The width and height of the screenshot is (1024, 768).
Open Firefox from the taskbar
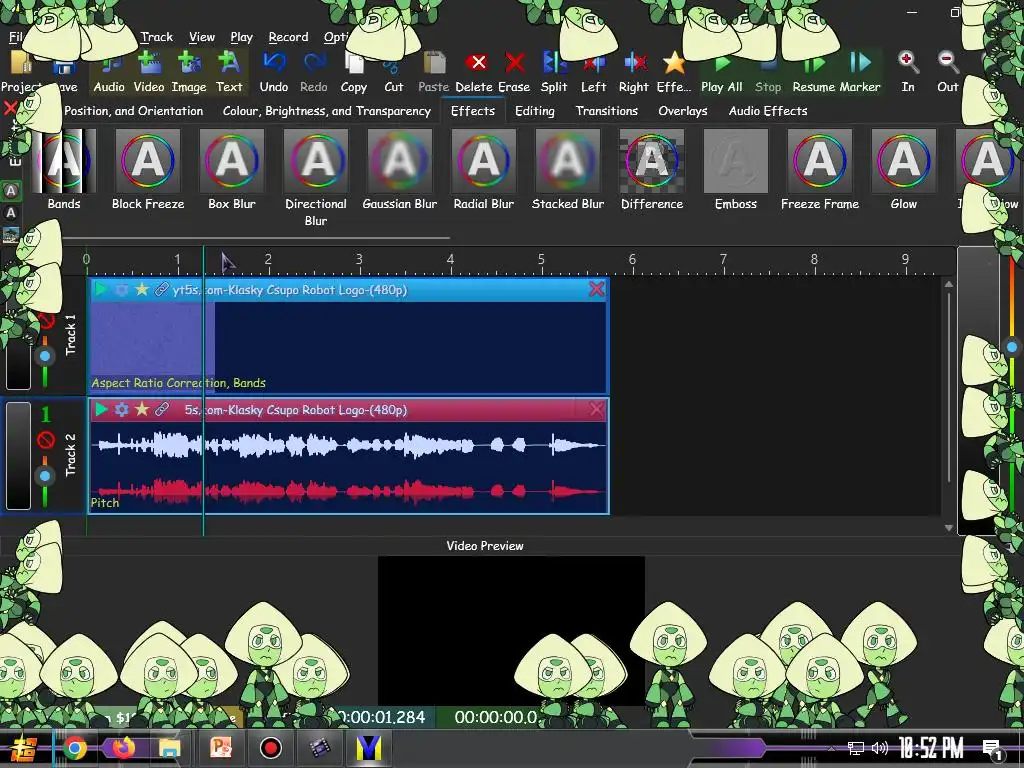[122, 748]
